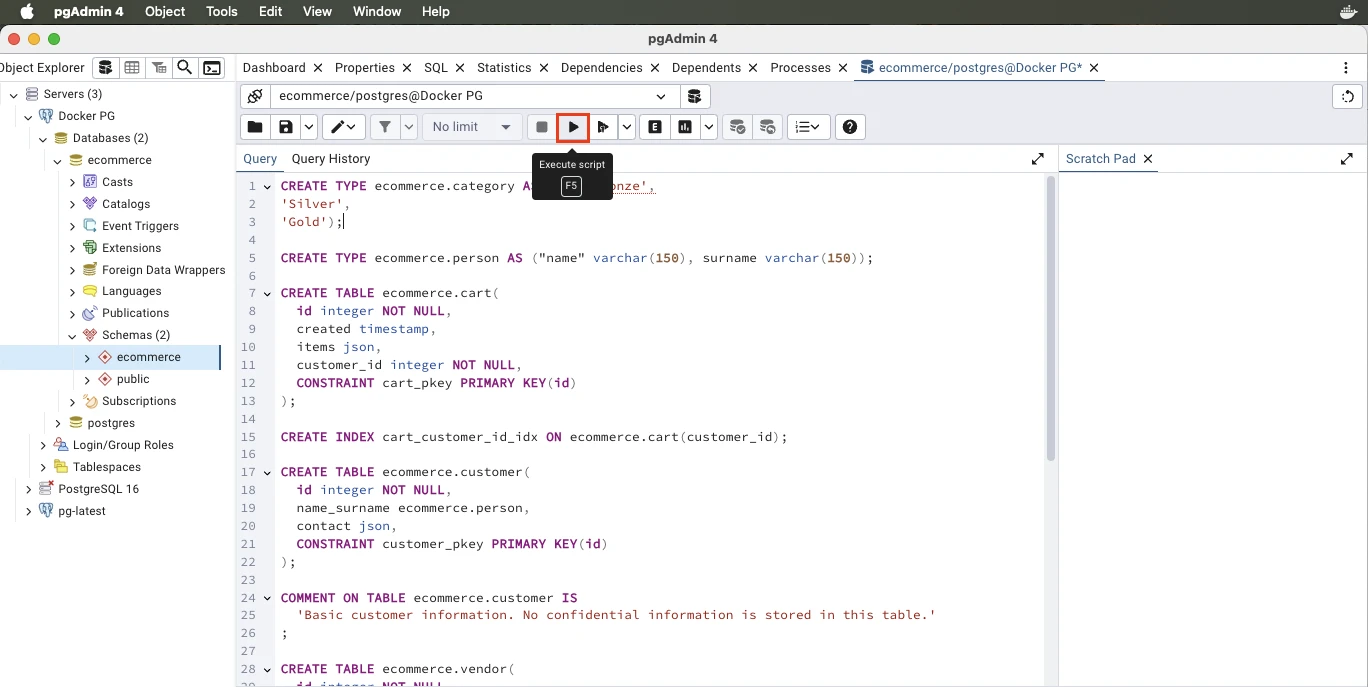Click the Docker whale icon in menu bar

click(1347, 12)
